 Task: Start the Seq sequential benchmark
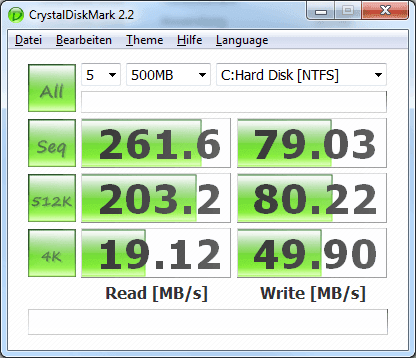[52, 143]
